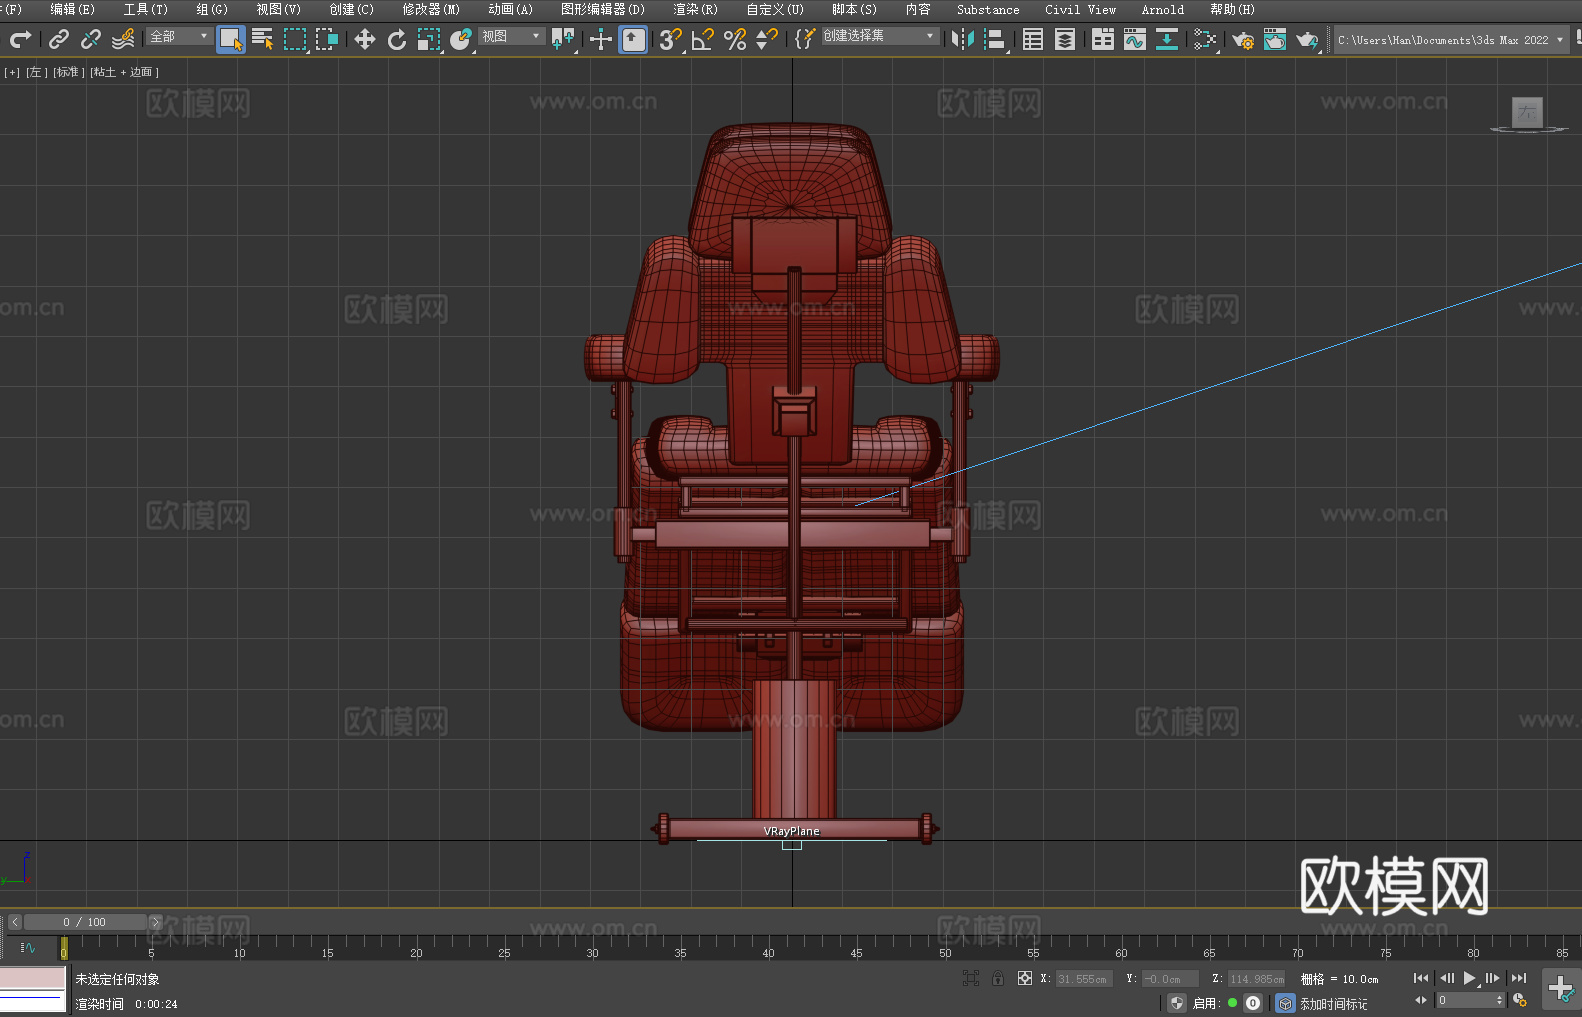Click the large Set Key plus button

click(x=1561, y=989)
